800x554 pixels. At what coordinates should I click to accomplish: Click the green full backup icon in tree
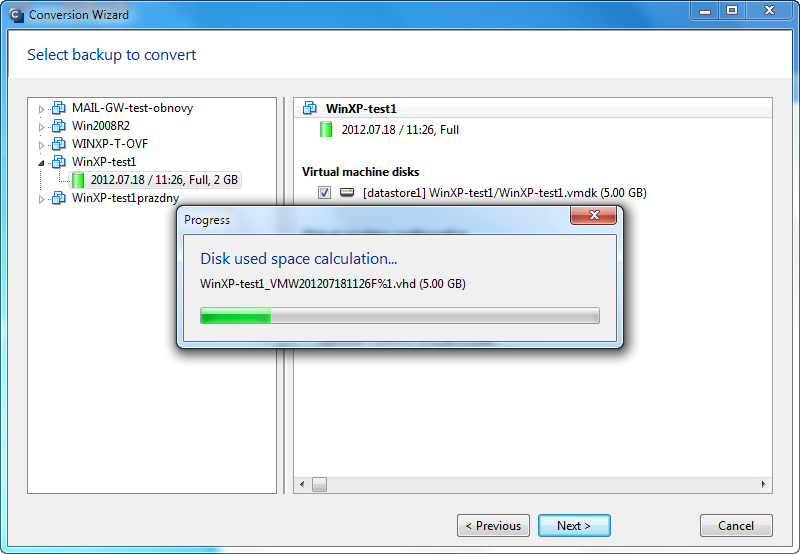click(x=78, y=180)
